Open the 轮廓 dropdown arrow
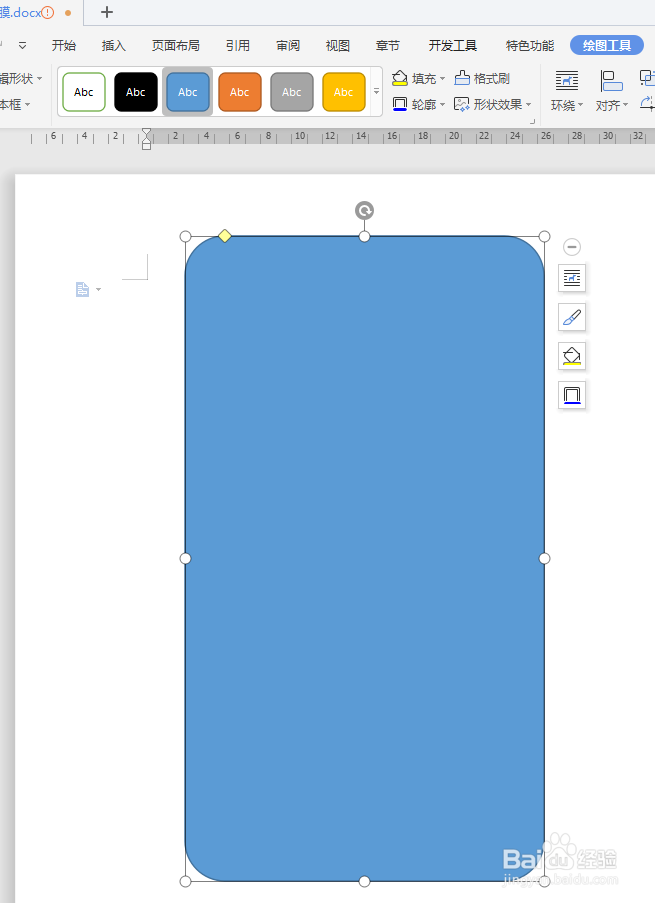The image size is (655, 903). 442,104
